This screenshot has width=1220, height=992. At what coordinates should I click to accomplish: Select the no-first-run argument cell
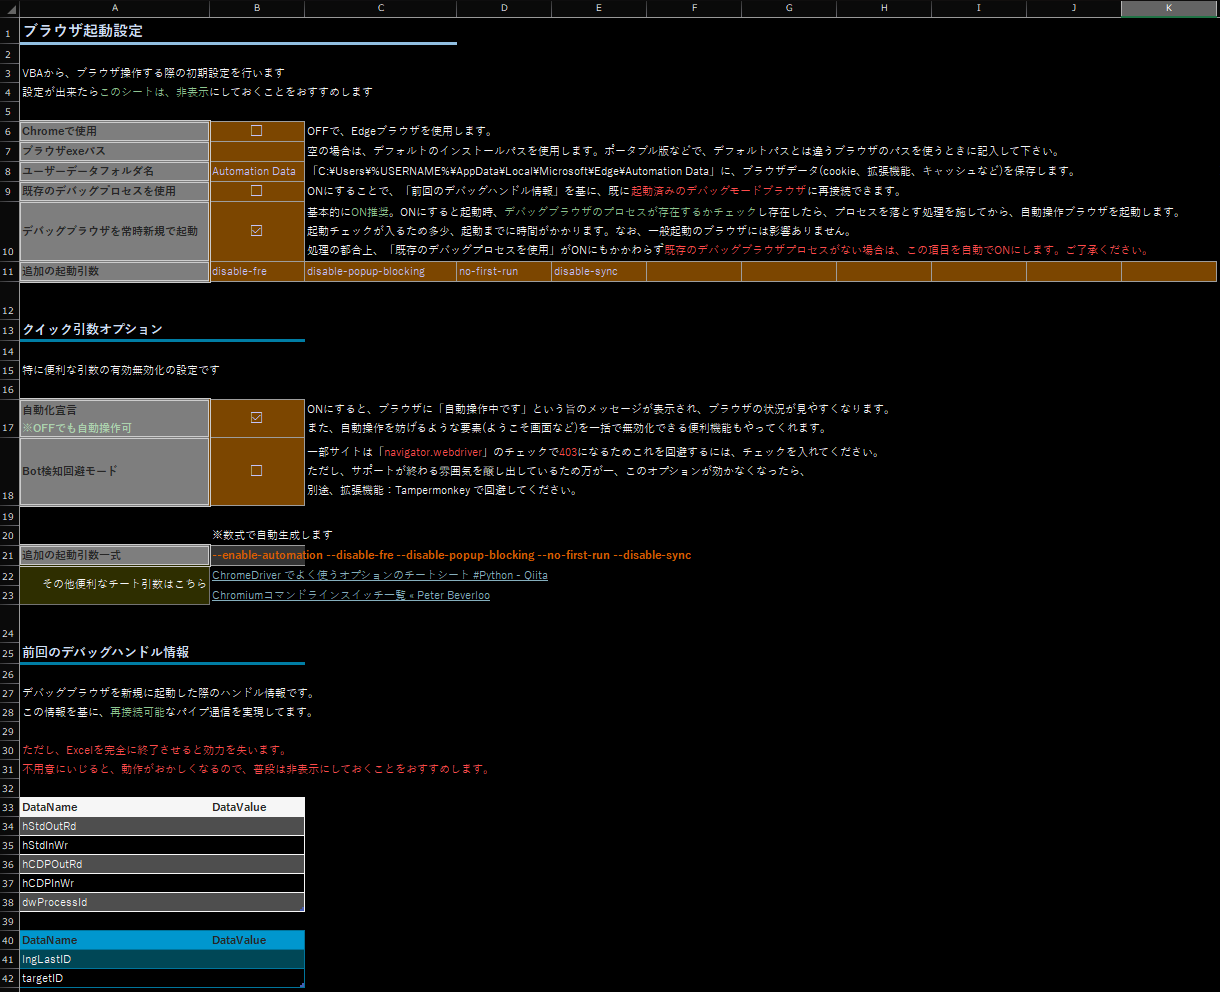point(504,271)
